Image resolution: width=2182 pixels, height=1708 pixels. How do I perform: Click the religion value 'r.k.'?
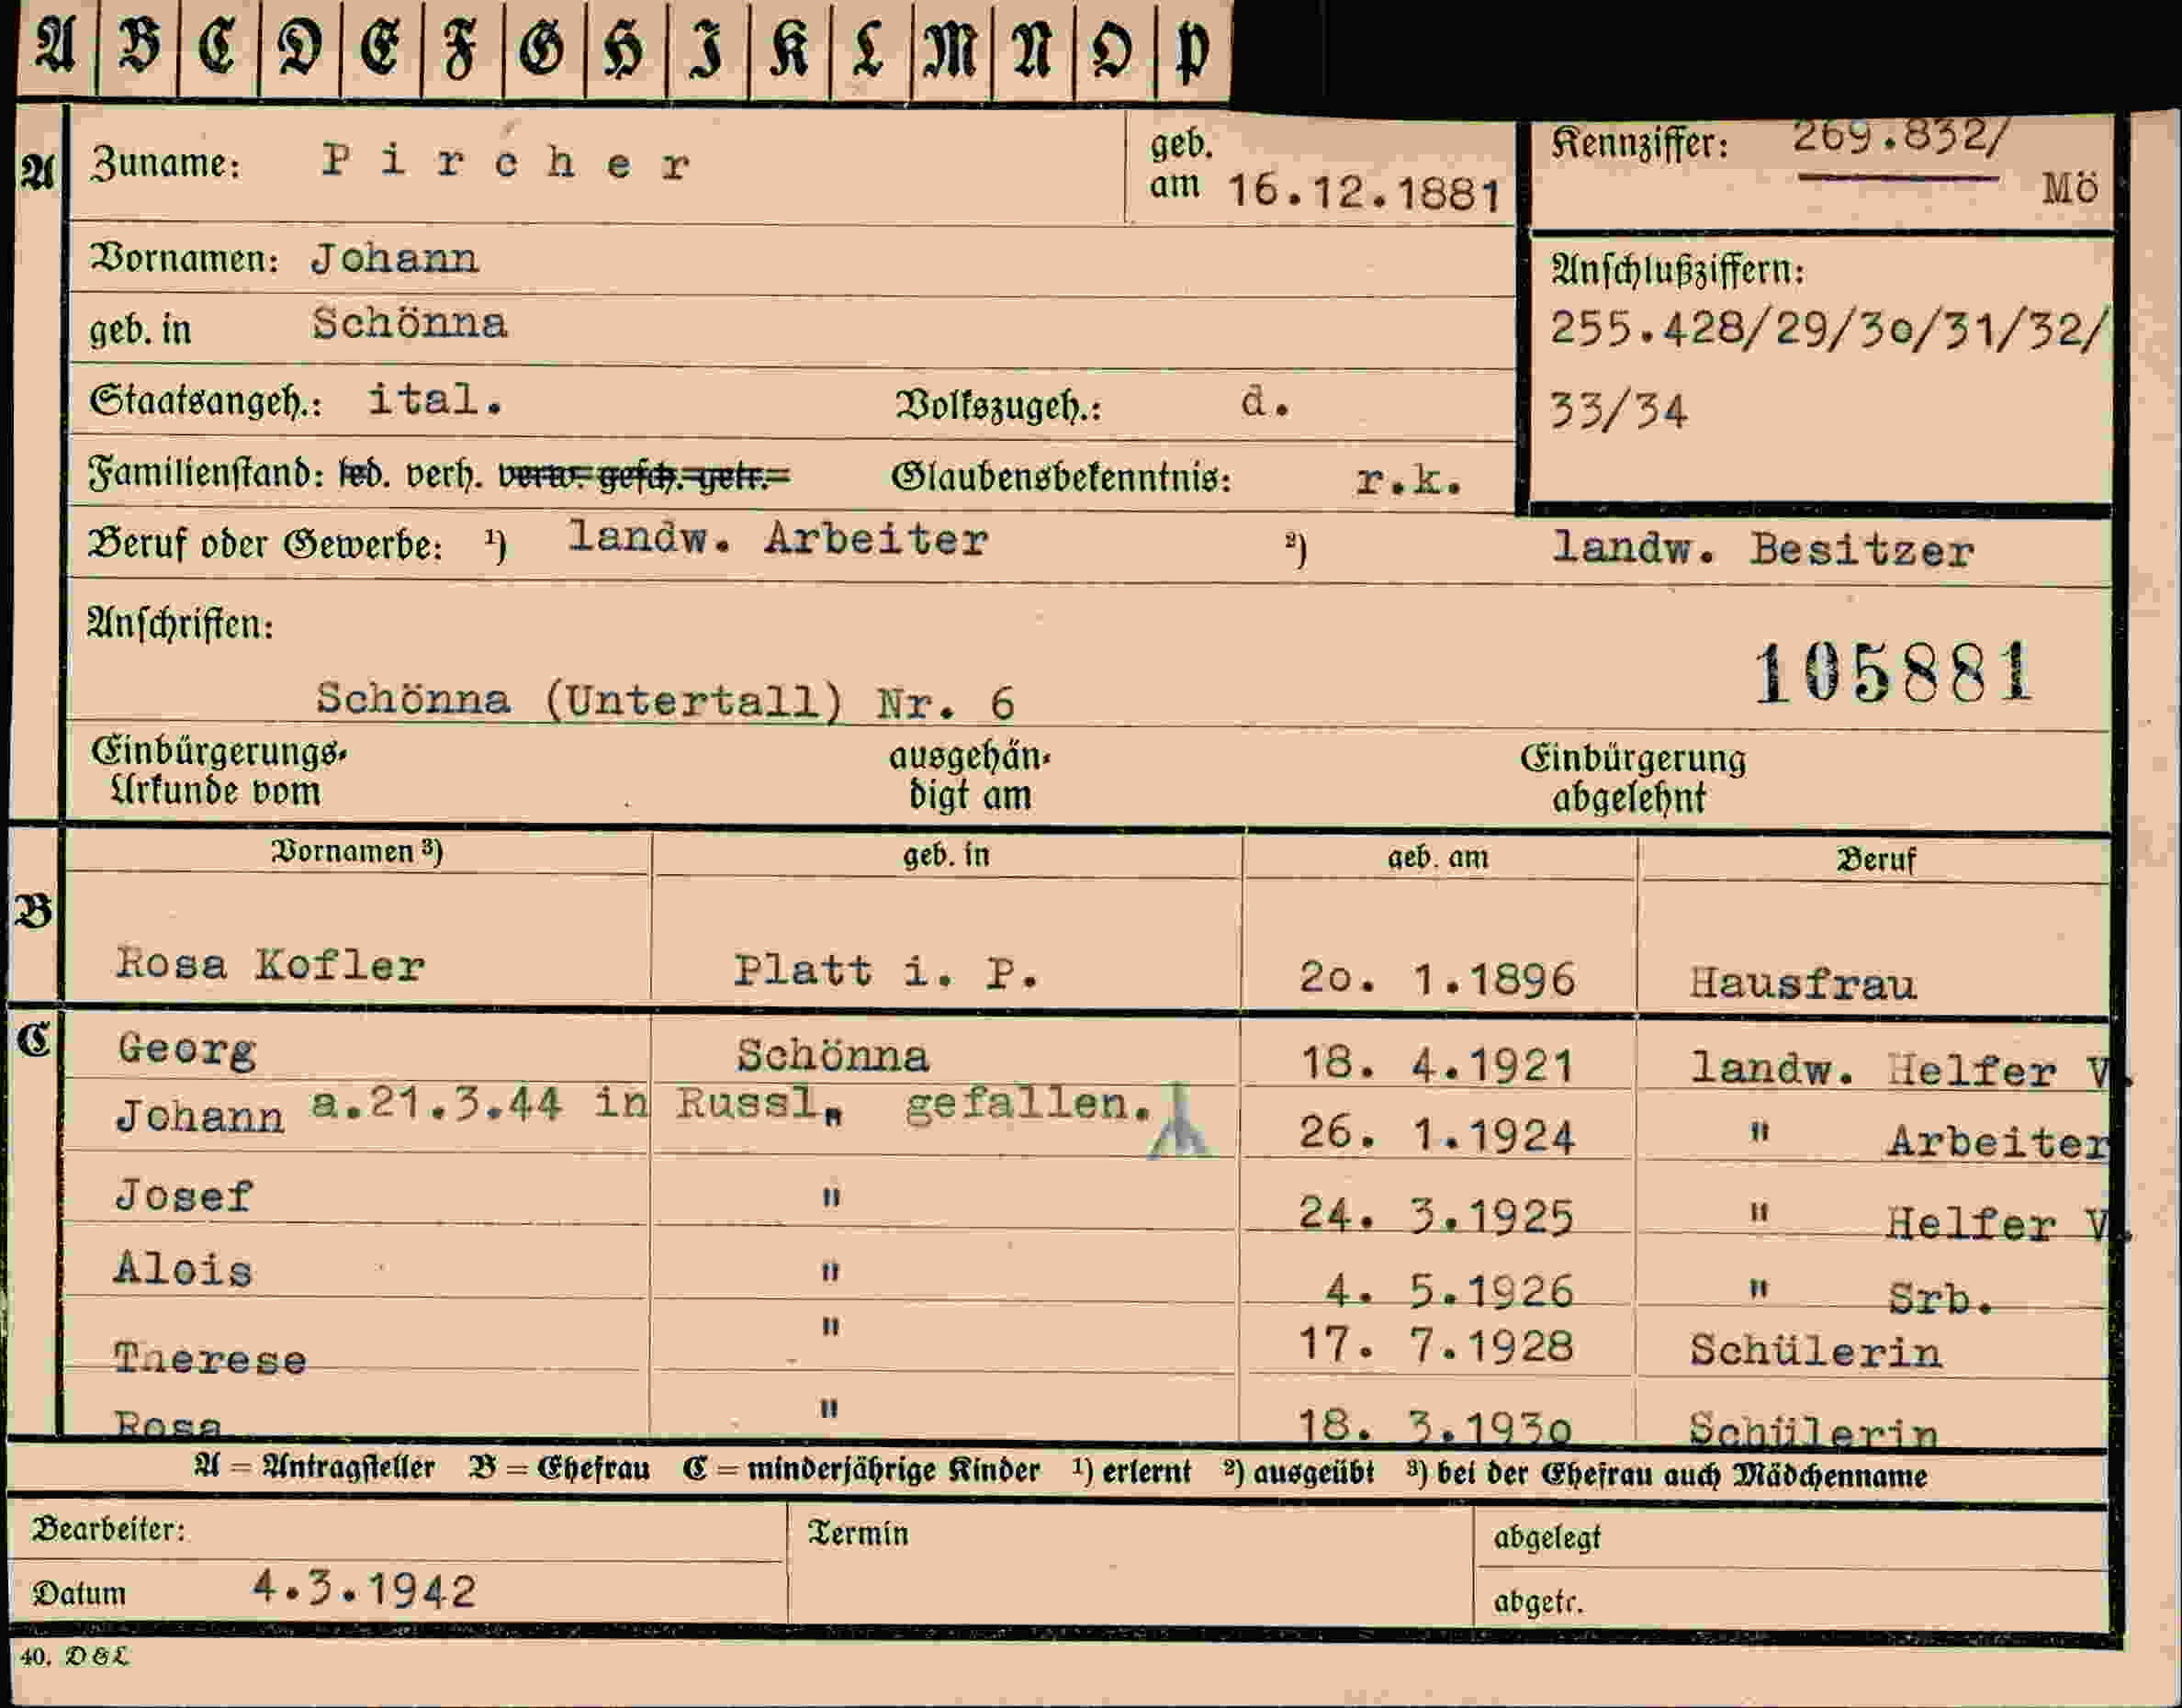(1409, 481)
